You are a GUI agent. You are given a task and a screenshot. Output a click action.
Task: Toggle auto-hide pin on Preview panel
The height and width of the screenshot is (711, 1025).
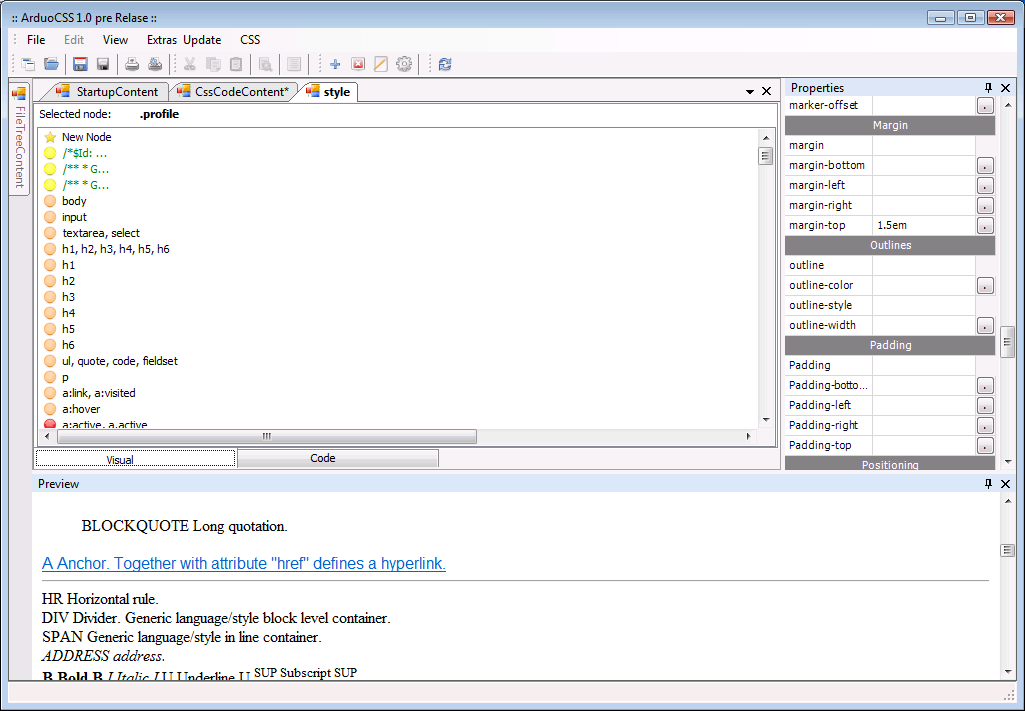988,484
